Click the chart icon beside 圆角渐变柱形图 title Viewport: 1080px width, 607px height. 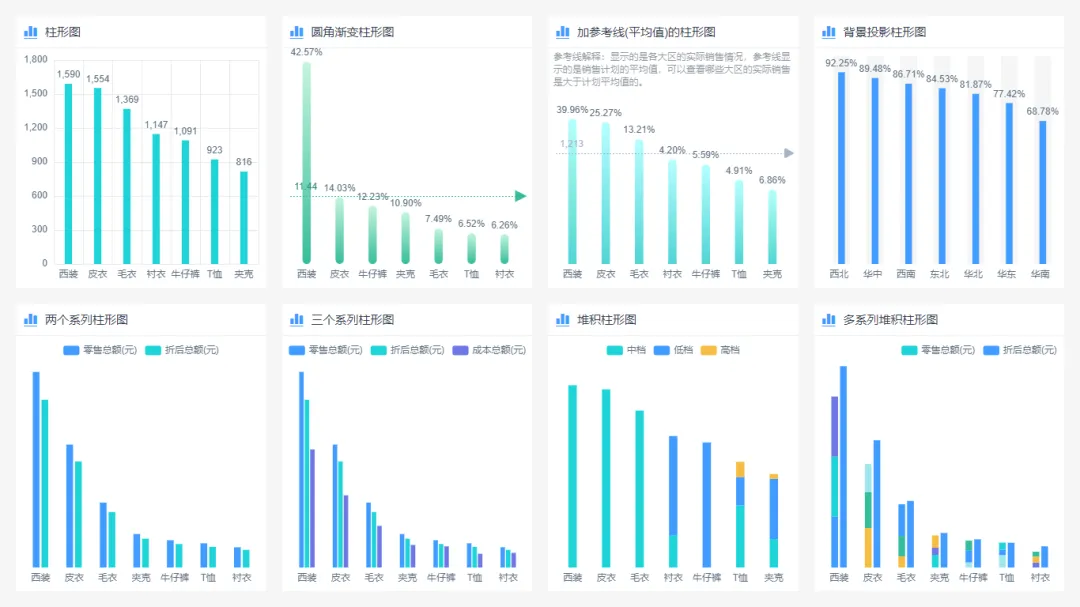(296, 32)
